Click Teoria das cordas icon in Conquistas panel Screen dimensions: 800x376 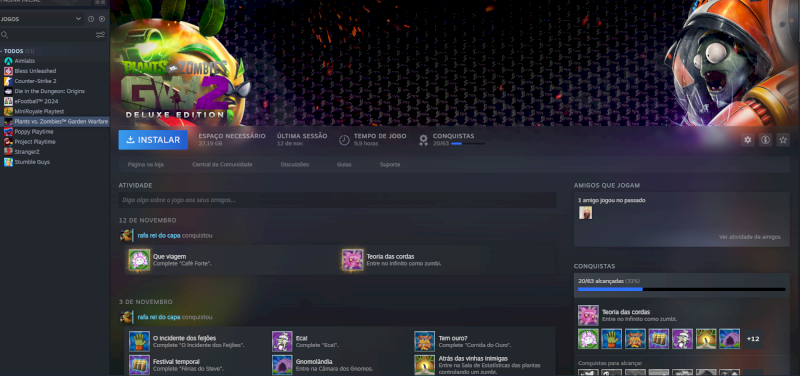click(x=588, y=315)
